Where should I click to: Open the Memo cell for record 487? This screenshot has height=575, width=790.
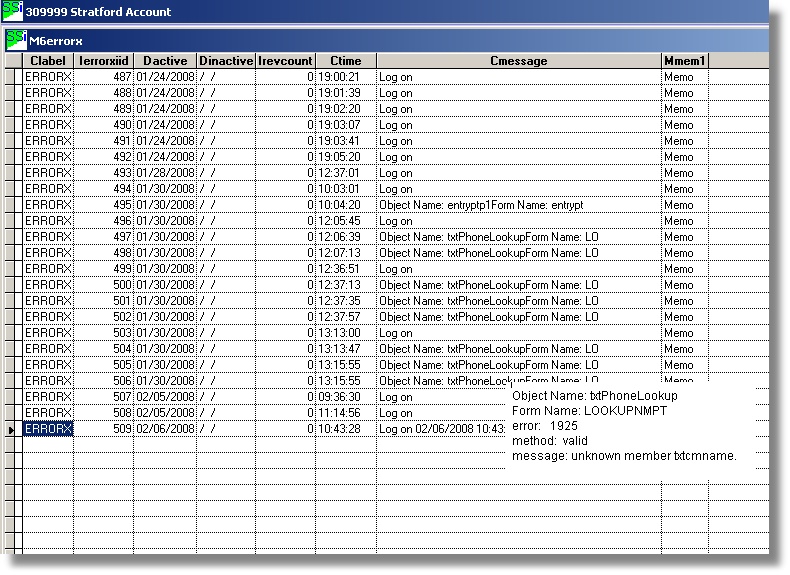(684, 77)
